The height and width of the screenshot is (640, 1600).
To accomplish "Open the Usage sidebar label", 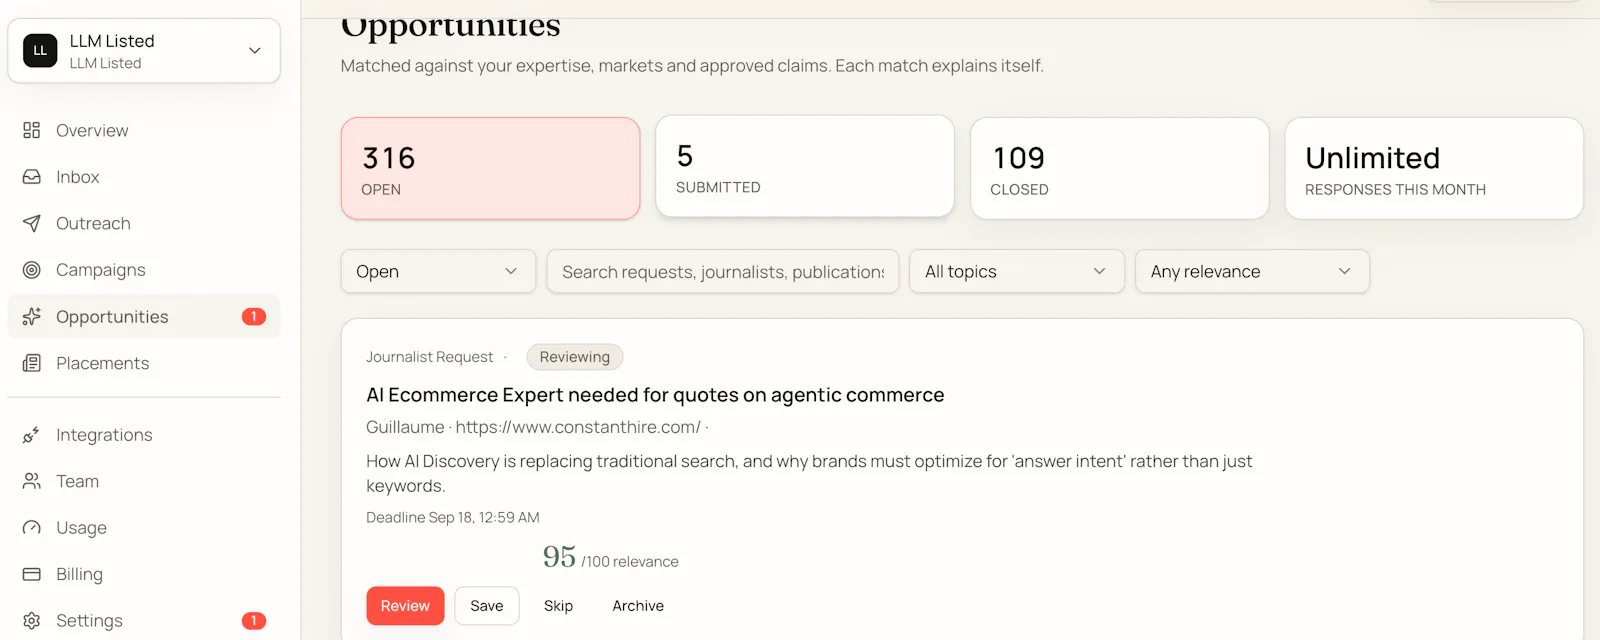I will [81, 528].
